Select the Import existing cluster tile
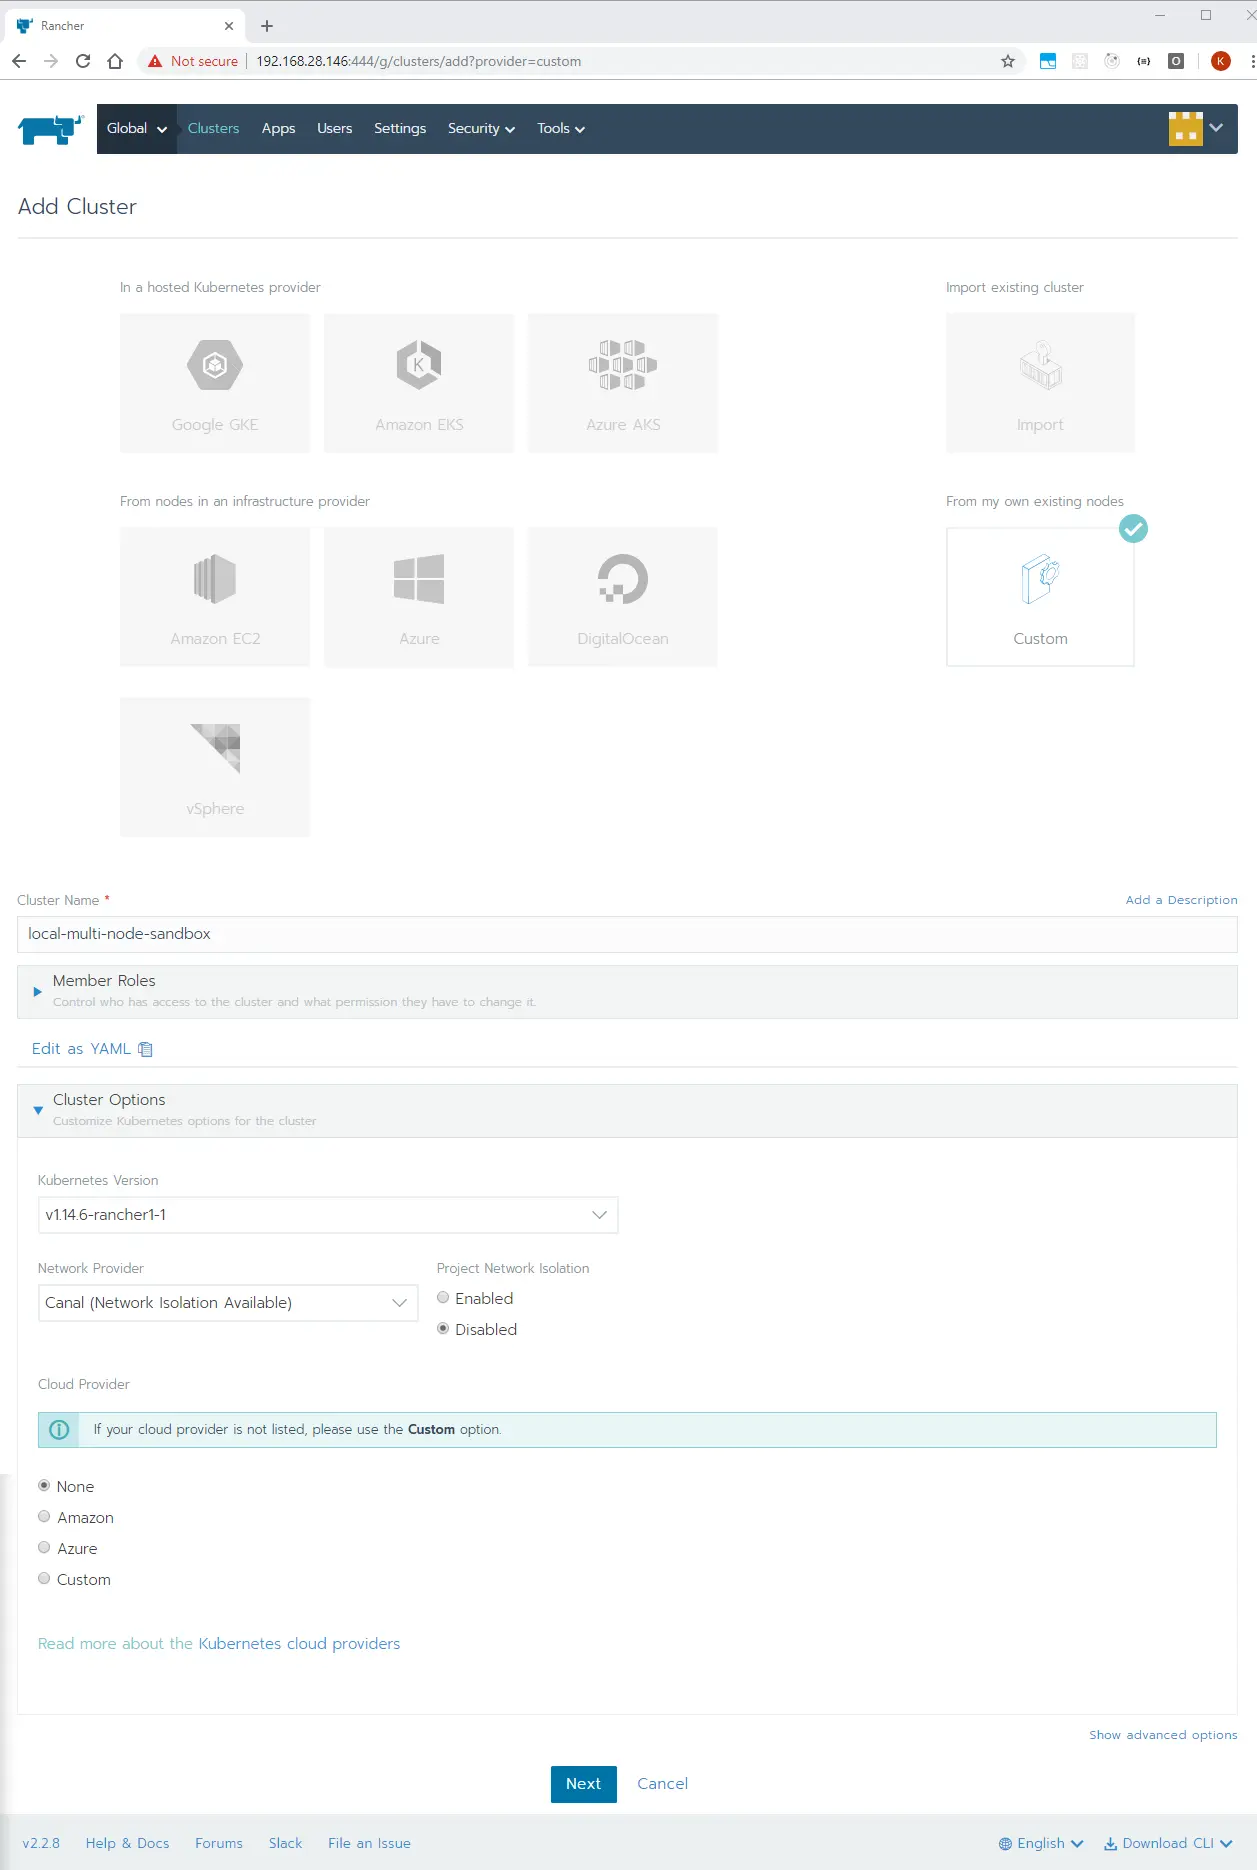Screen dimensions: 1257x1870 (1040, 383)
